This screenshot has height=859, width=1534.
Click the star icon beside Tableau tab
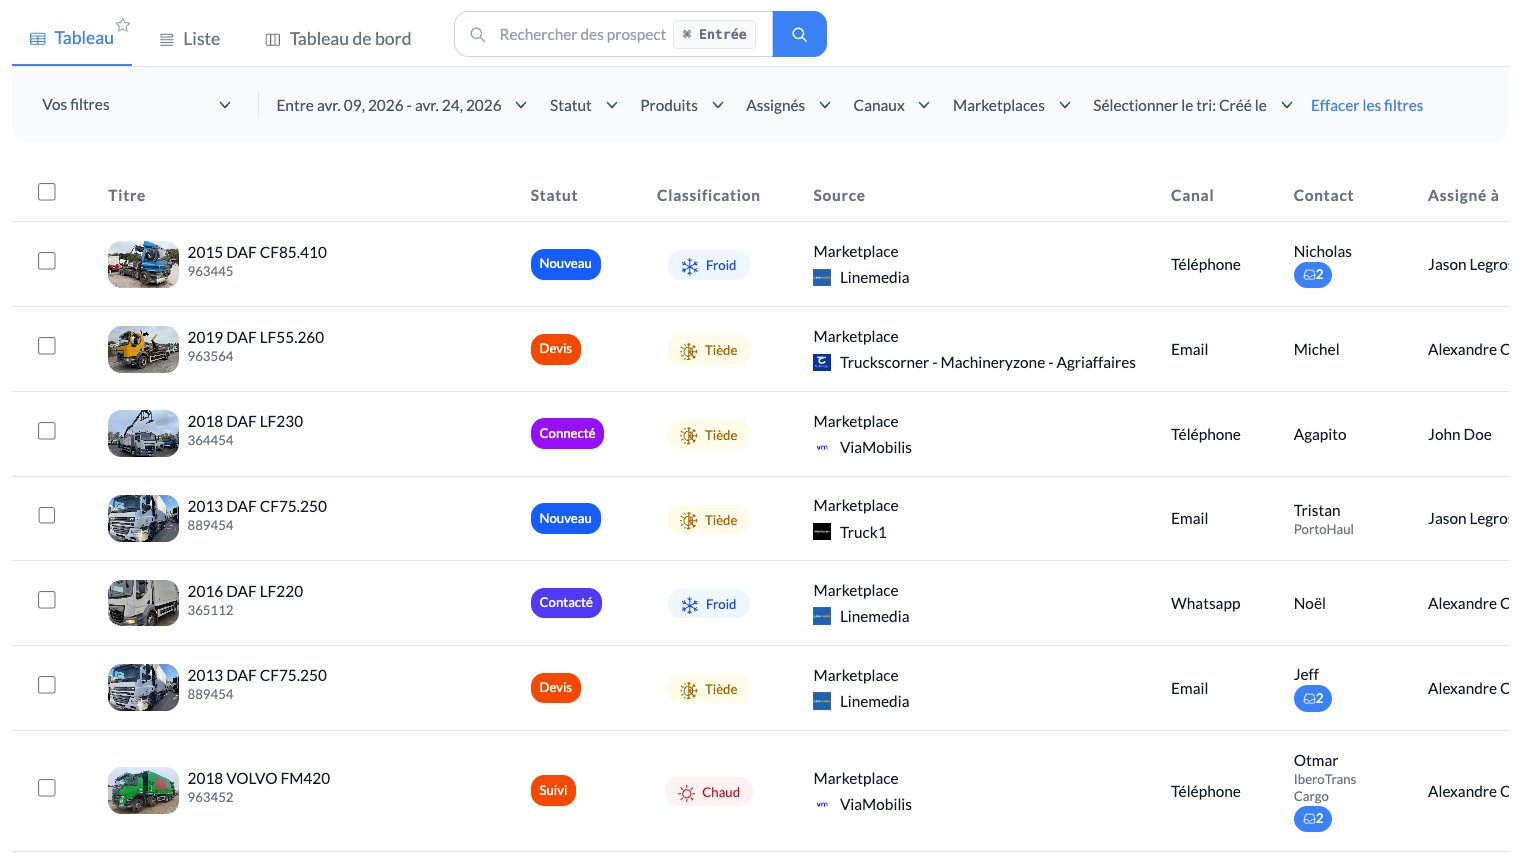point(123,25)
